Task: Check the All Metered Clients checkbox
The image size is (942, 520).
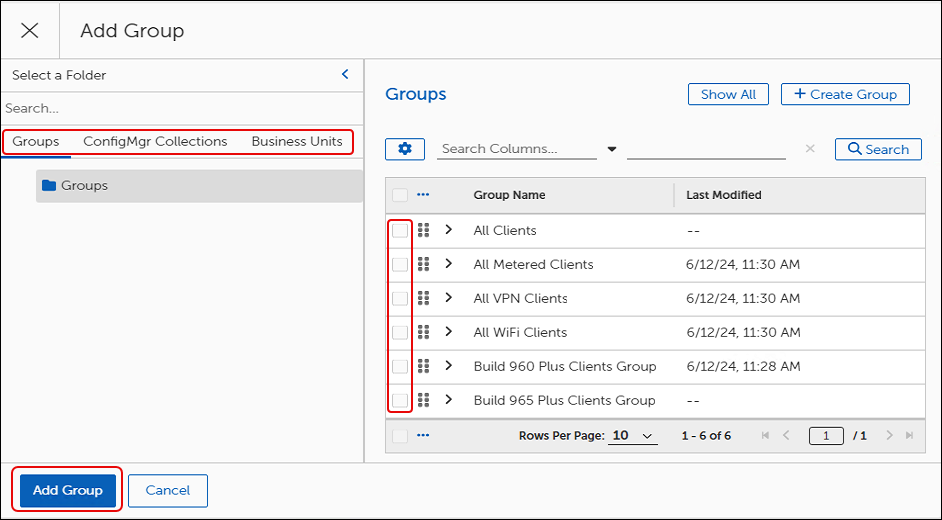Action: tap(400, 265)
